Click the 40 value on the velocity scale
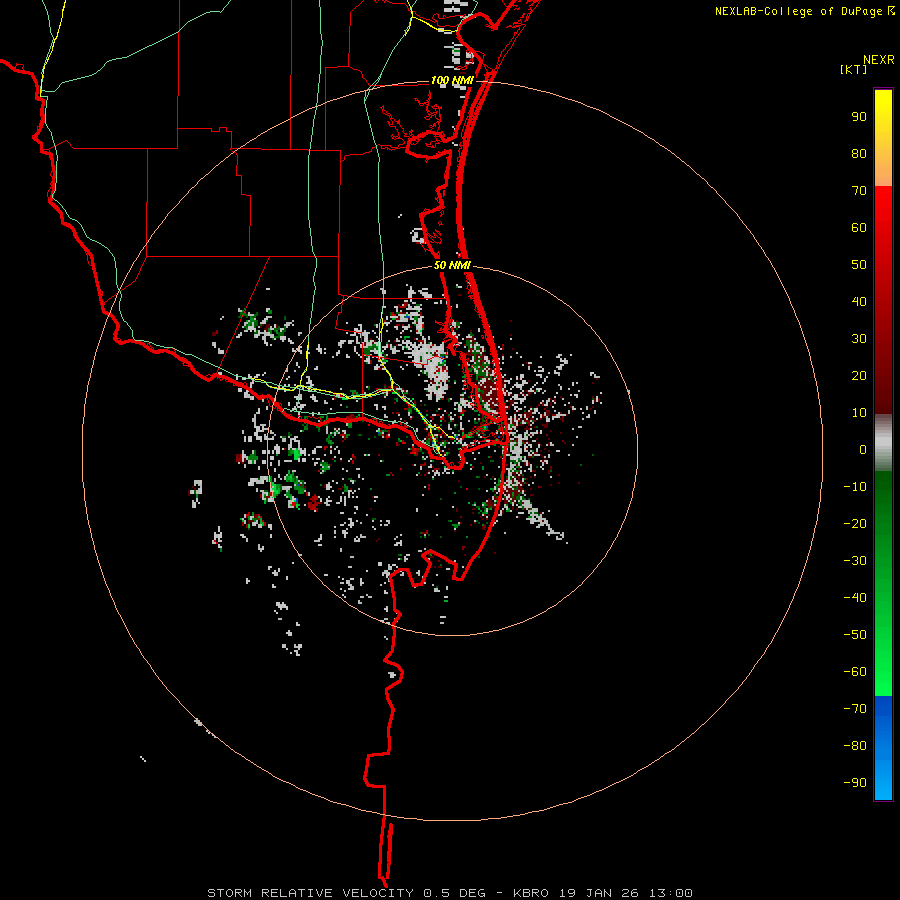 pyautogui.click(x=859, y=301)
